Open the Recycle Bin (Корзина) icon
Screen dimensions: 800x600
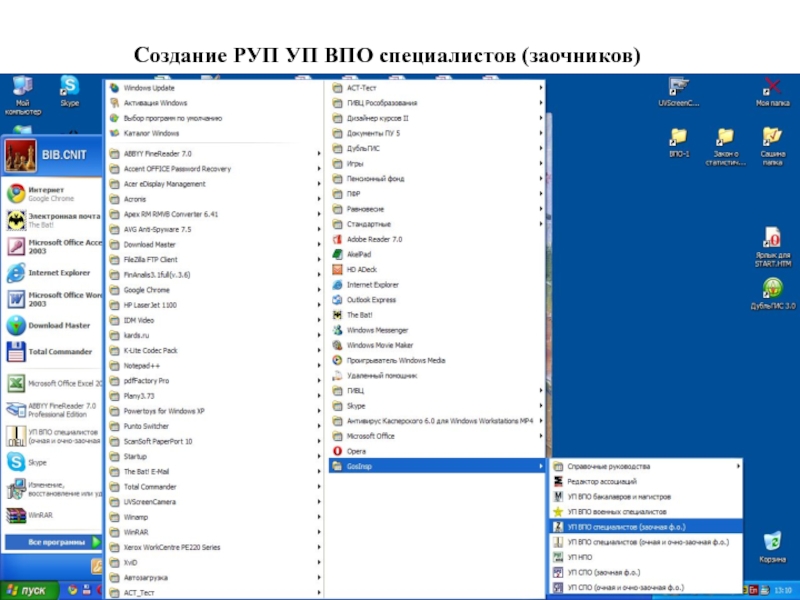(x=772, y=547)
